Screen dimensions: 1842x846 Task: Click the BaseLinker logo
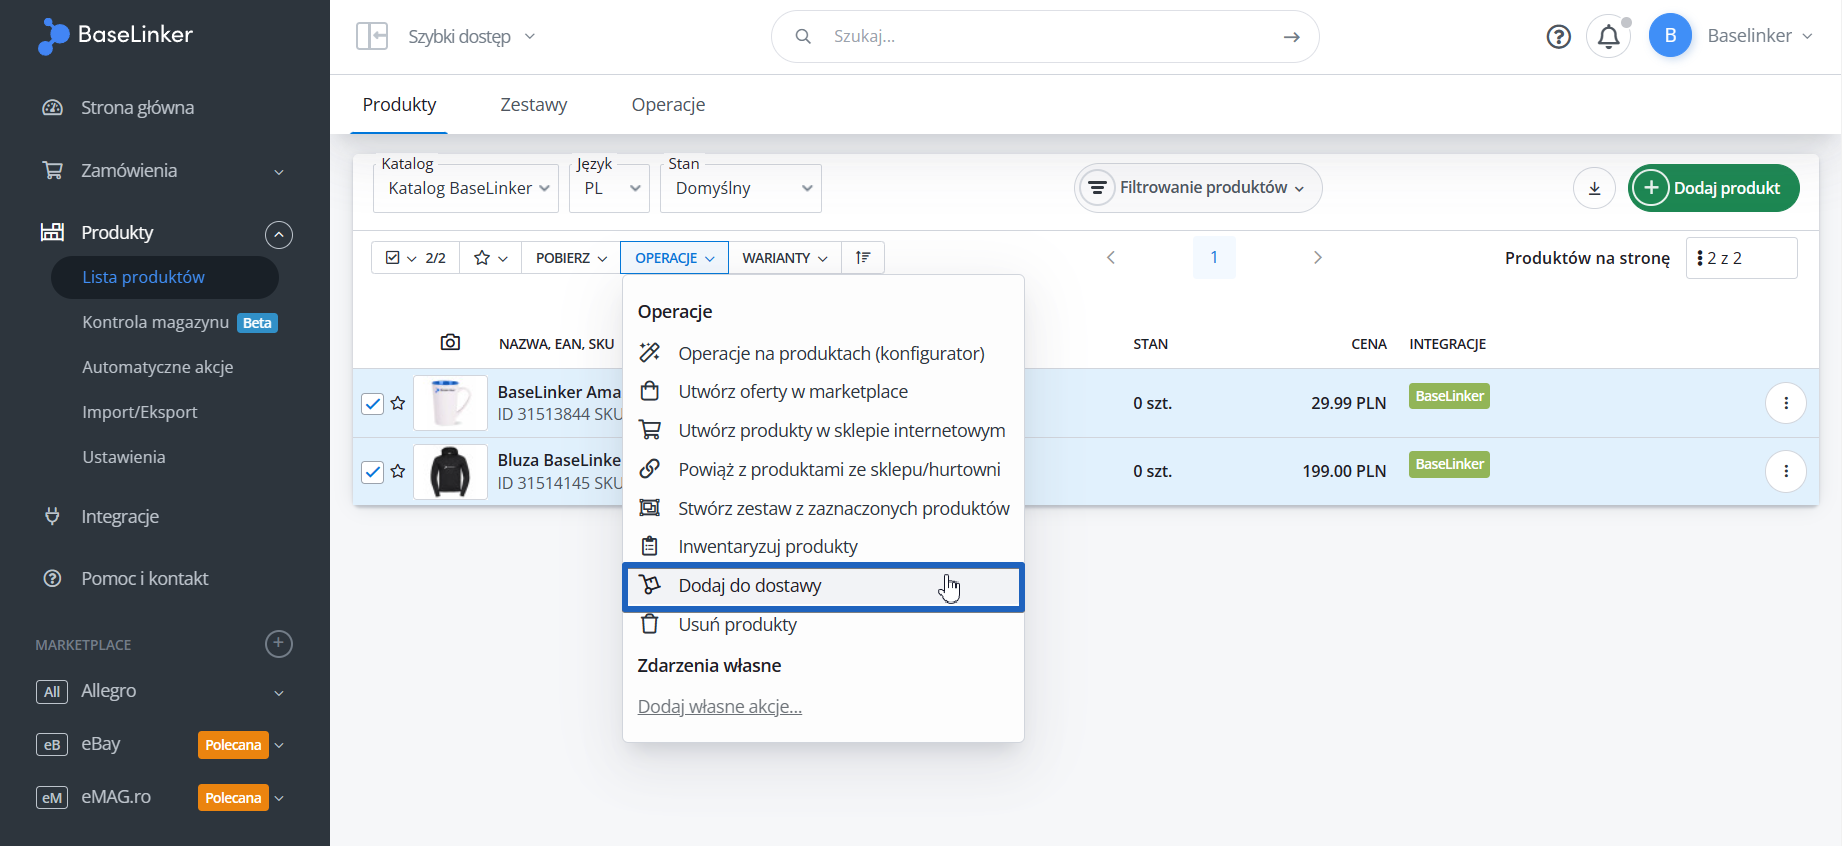pyautogui.click(x=115, y=36)
